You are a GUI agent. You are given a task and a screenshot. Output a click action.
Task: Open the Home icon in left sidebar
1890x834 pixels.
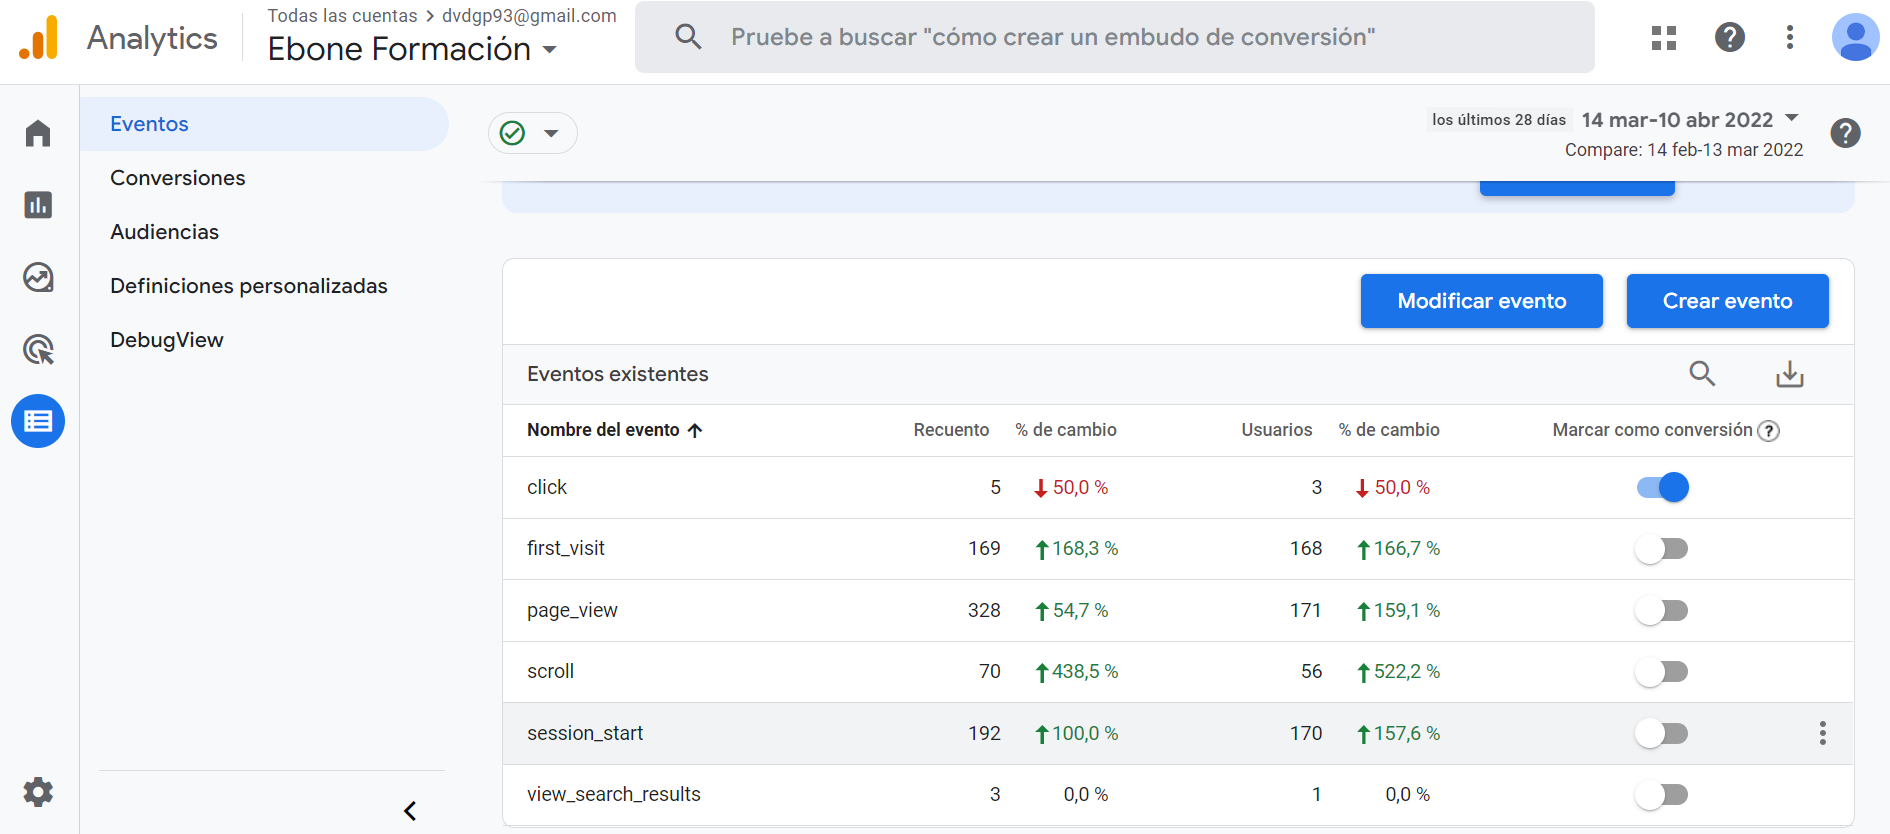click(x=38, y=133)
